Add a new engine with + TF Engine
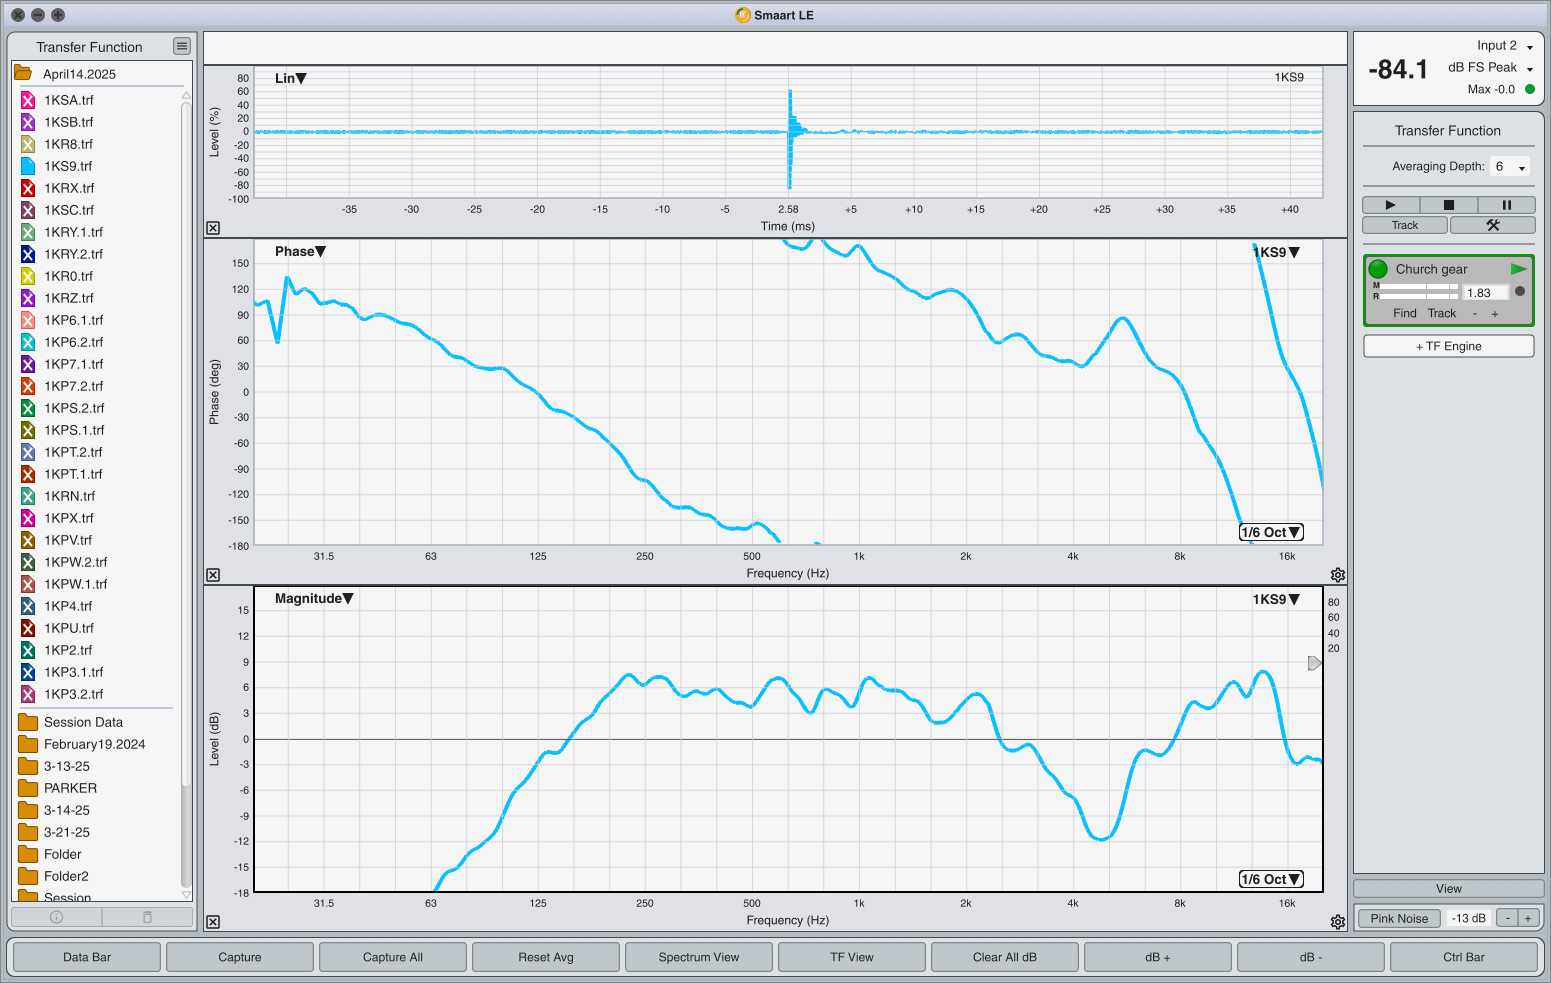Image resolution: width=1551 pixels, height=983 pixels. tap(1448, 346)
